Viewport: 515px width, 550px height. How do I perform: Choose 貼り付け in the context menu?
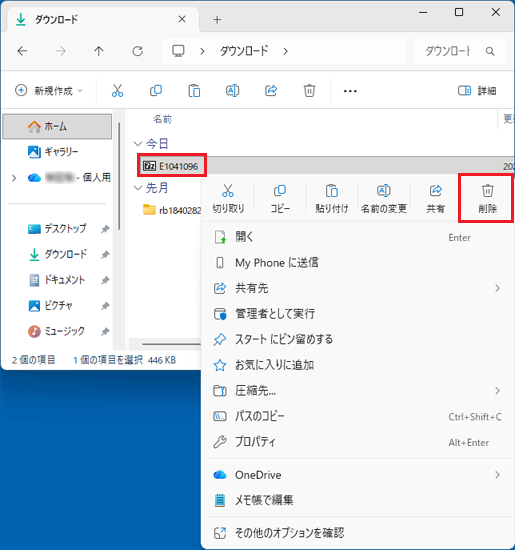pyautogui.click(x=332, y=199)
